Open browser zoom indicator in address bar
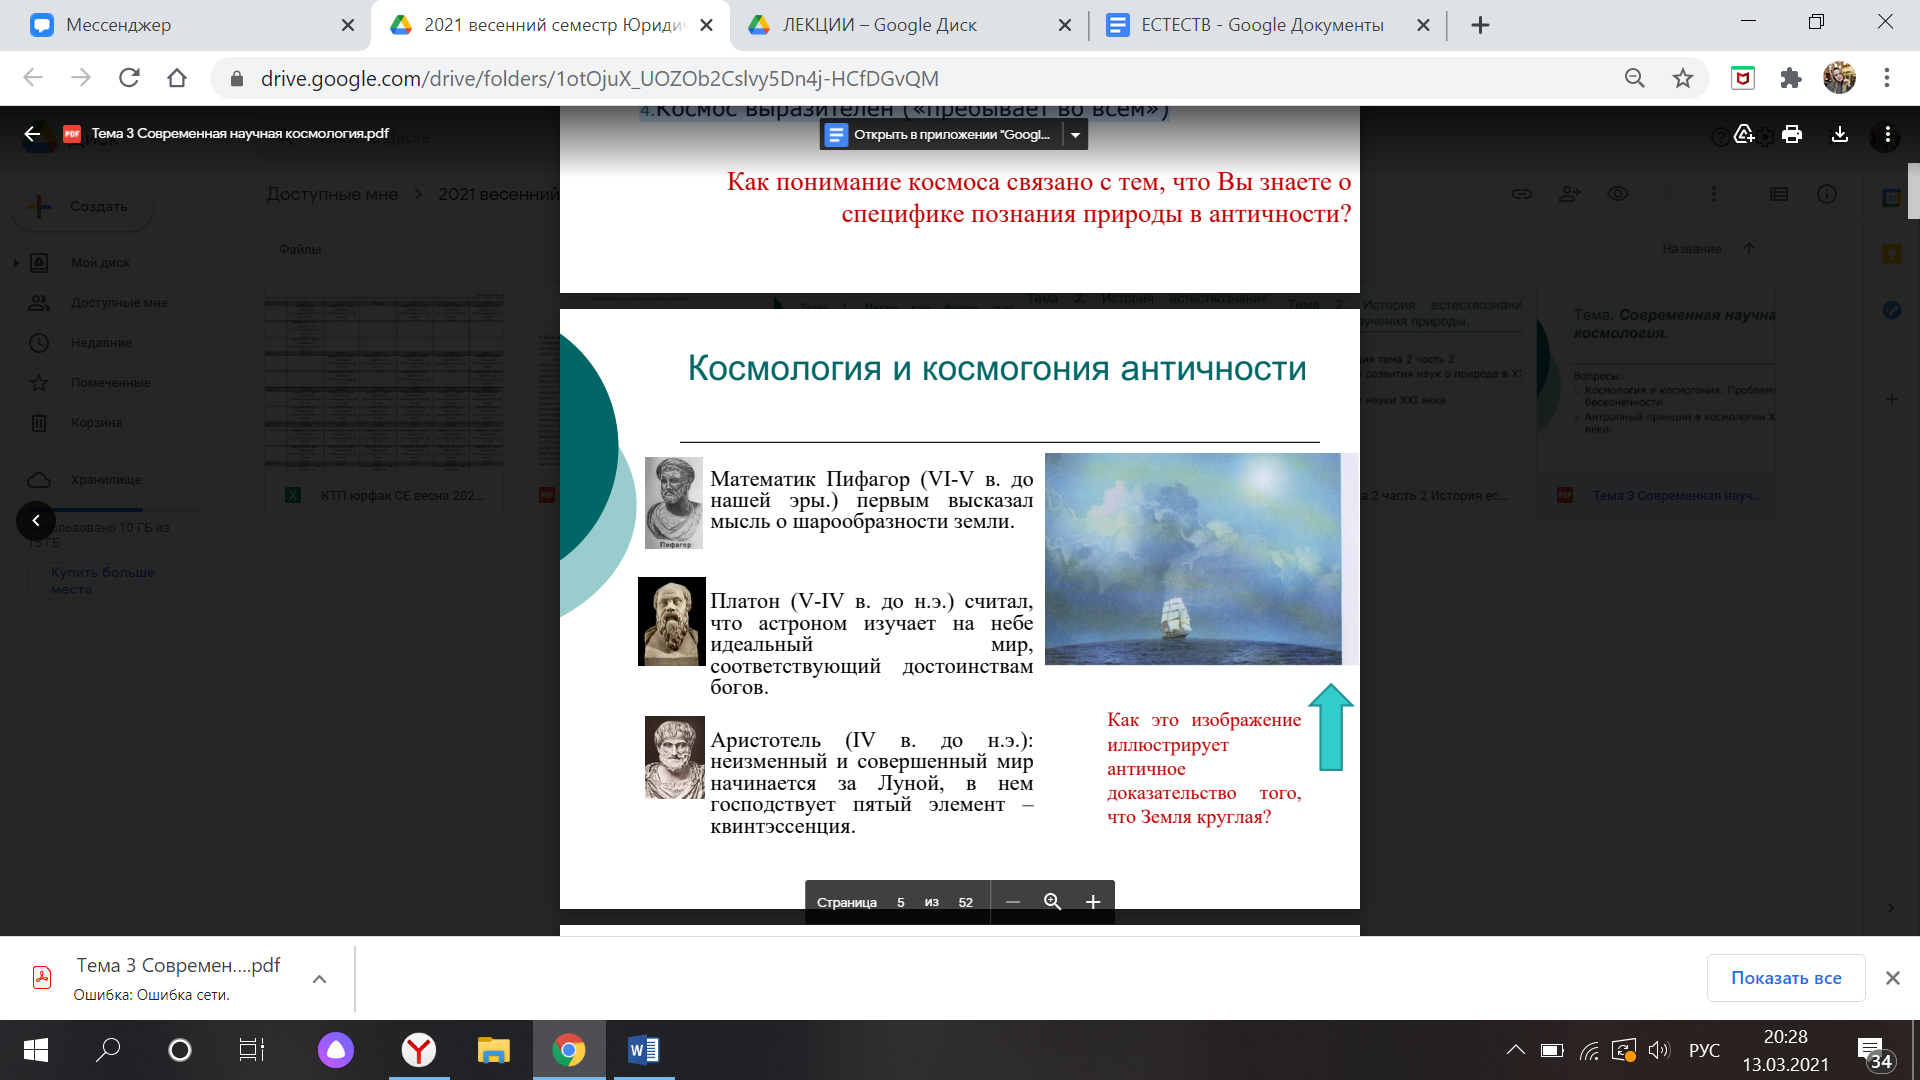 [1635, 78]
